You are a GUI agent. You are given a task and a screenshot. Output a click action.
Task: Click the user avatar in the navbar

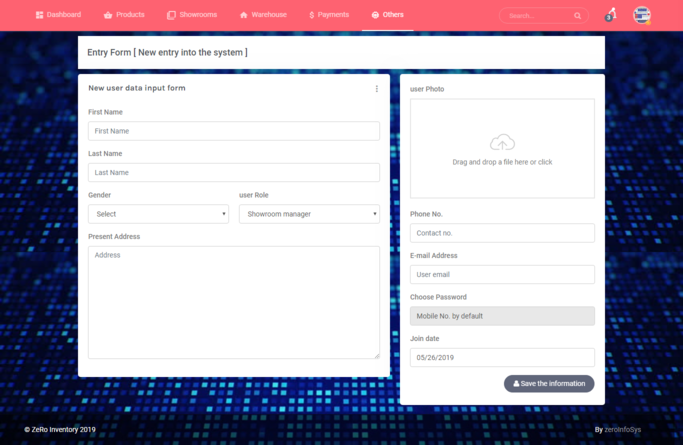[x=642, y=15]
